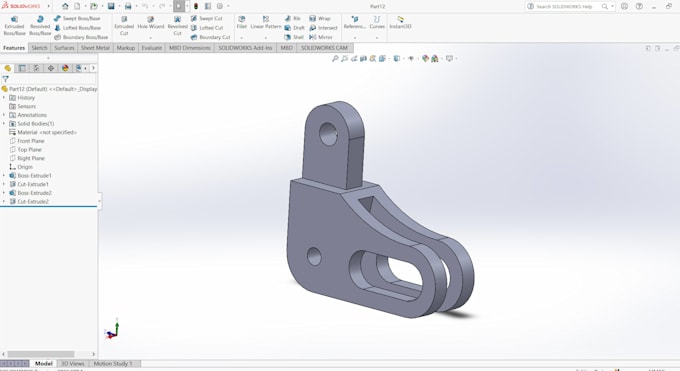Open the Motion Study 1 tab
This screenshot has width=680, height=371.
click(113, 364)
